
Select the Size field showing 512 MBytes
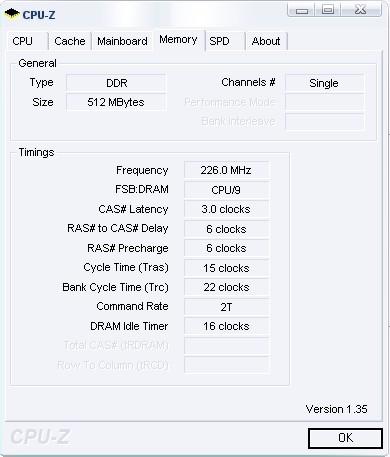coord(116,102)
